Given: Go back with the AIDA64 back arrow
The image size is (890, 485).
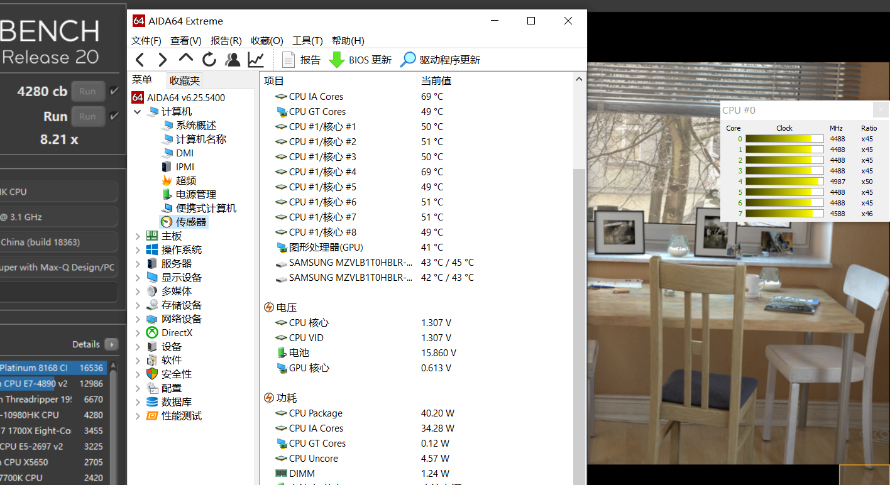Looking at the screenshot, I should (140, 59).
